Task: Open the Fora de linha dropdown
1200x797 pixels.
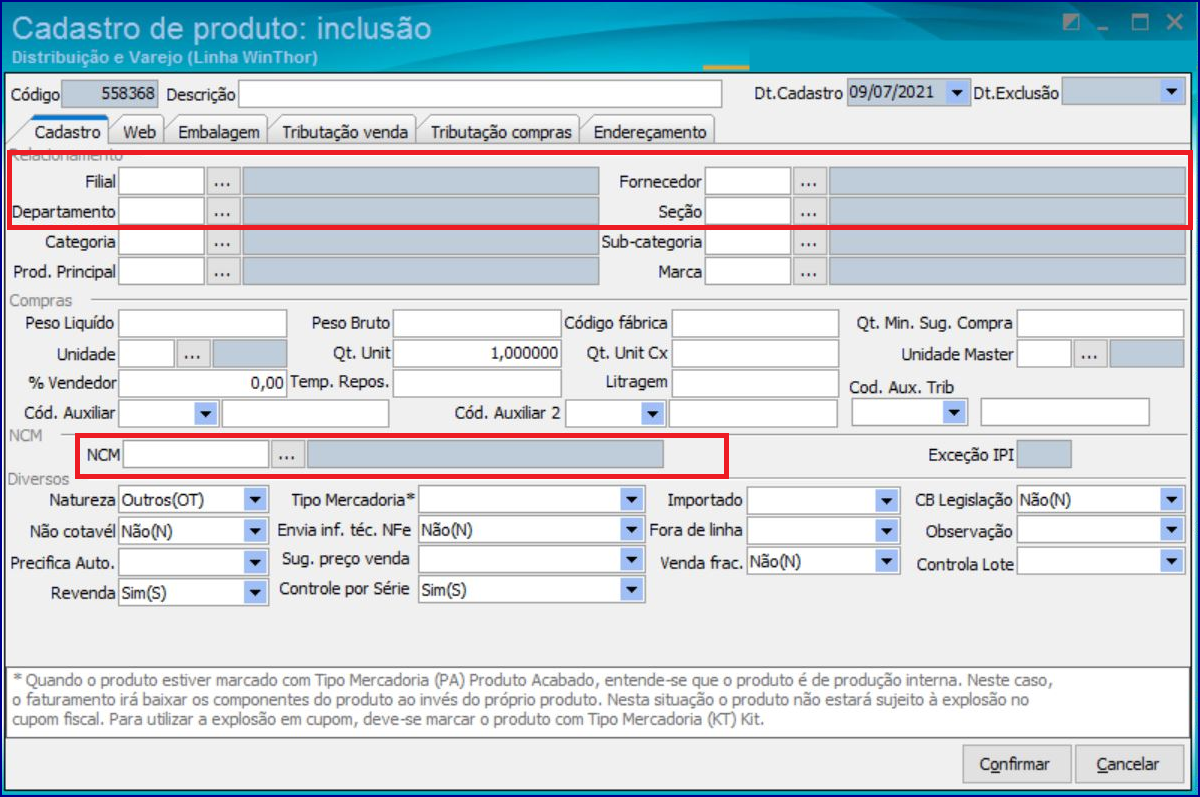Action: pos(886,531)
